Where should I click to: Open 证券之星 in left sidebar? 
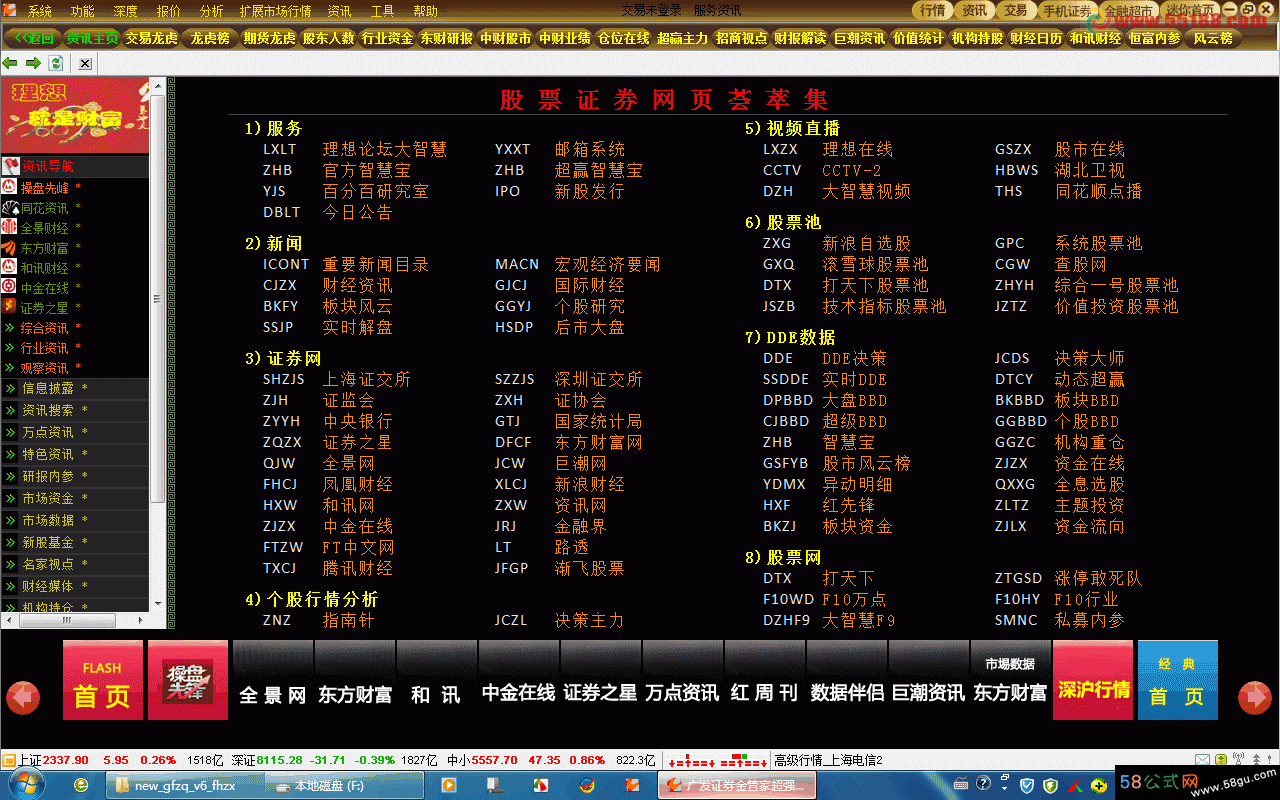[45, 308]
